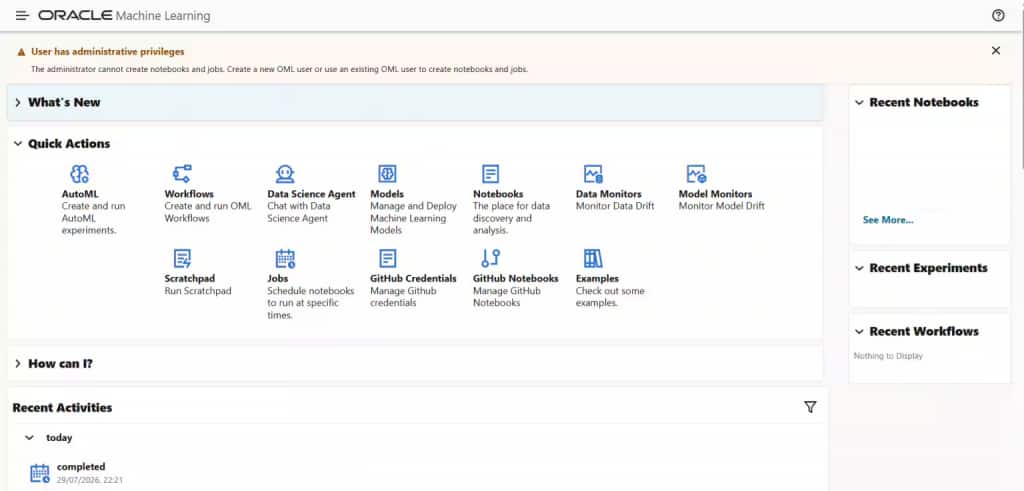Open the help question mark icon
The image size is (1024, 491).
[998, 16]
